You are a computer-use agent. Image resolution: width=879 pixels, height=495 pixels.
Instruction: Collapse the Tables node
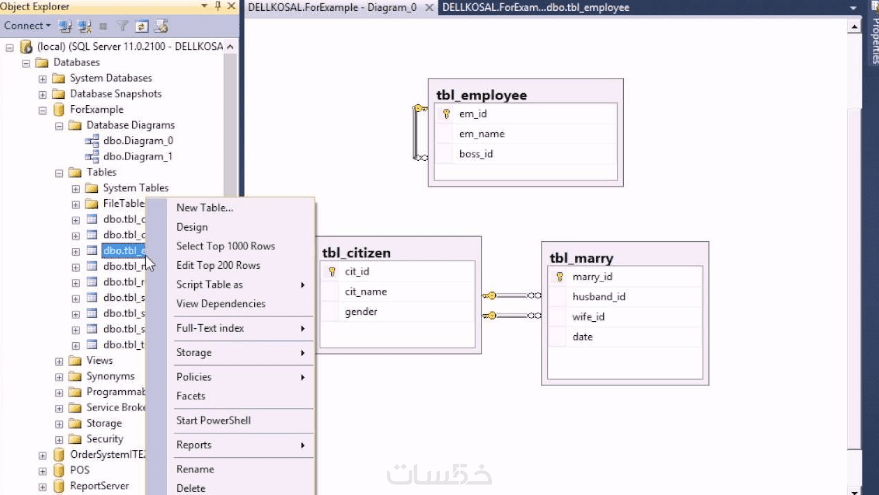pyautogui.click(x=59, y=173)
